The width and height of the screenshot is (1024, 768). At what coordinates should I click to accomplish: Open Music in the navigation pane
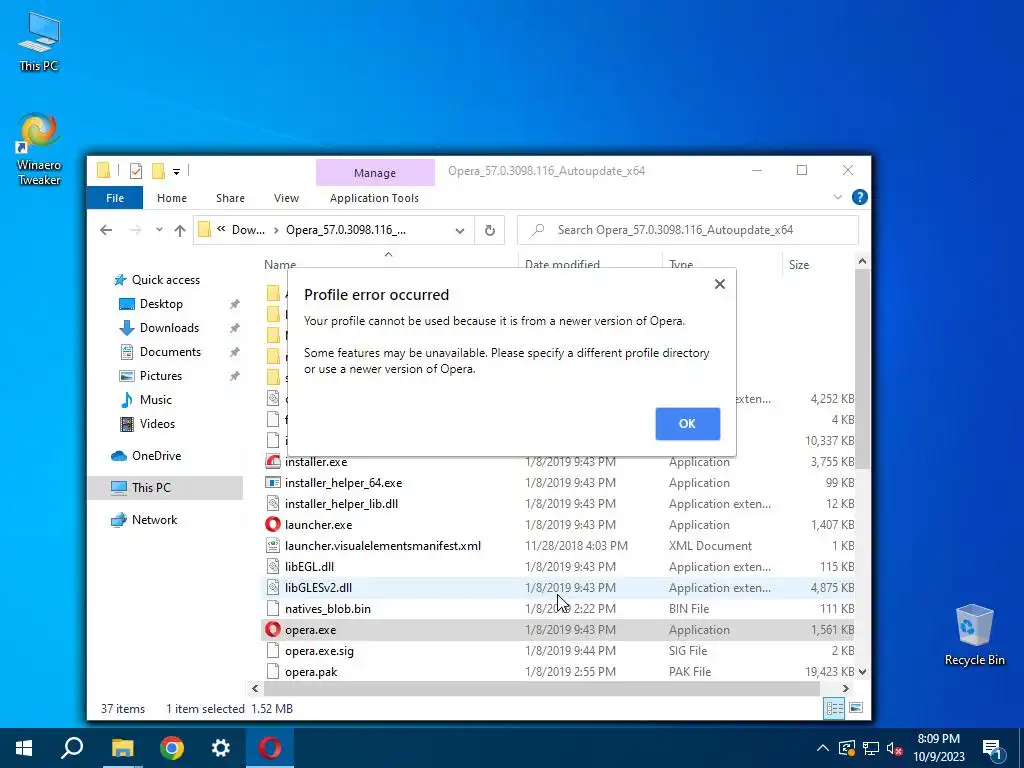point(155,400)
